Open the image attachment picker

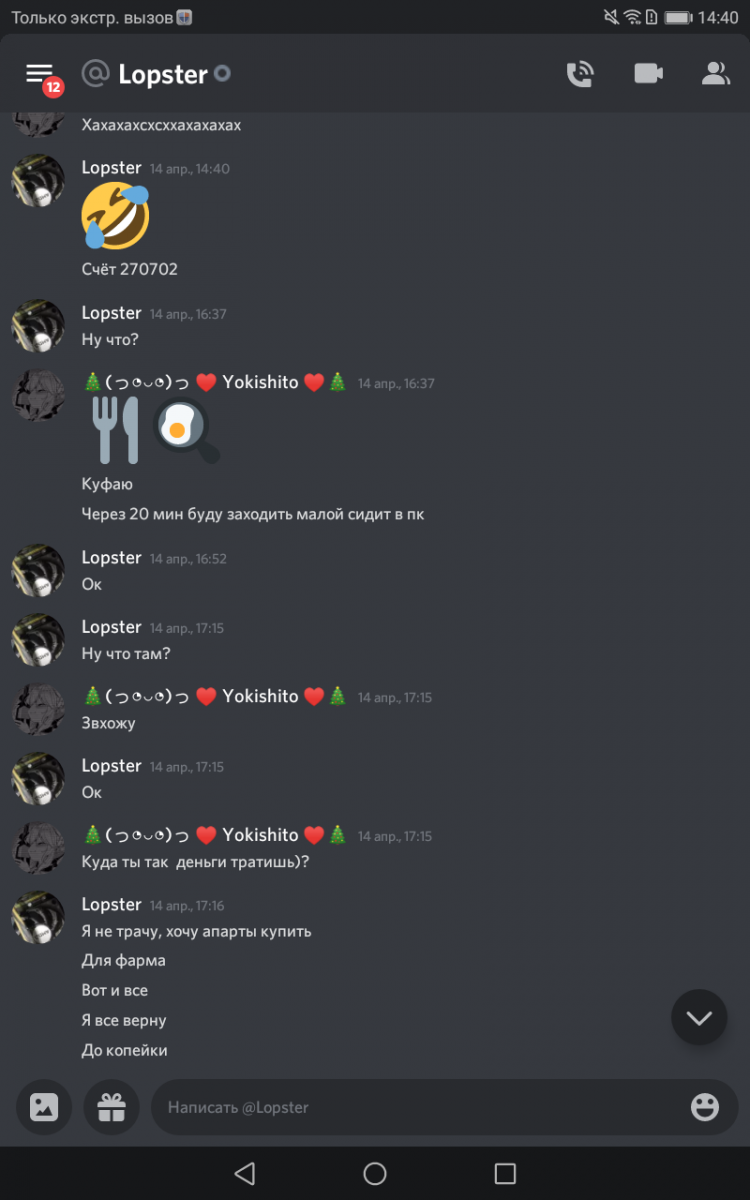[44, 1107]
